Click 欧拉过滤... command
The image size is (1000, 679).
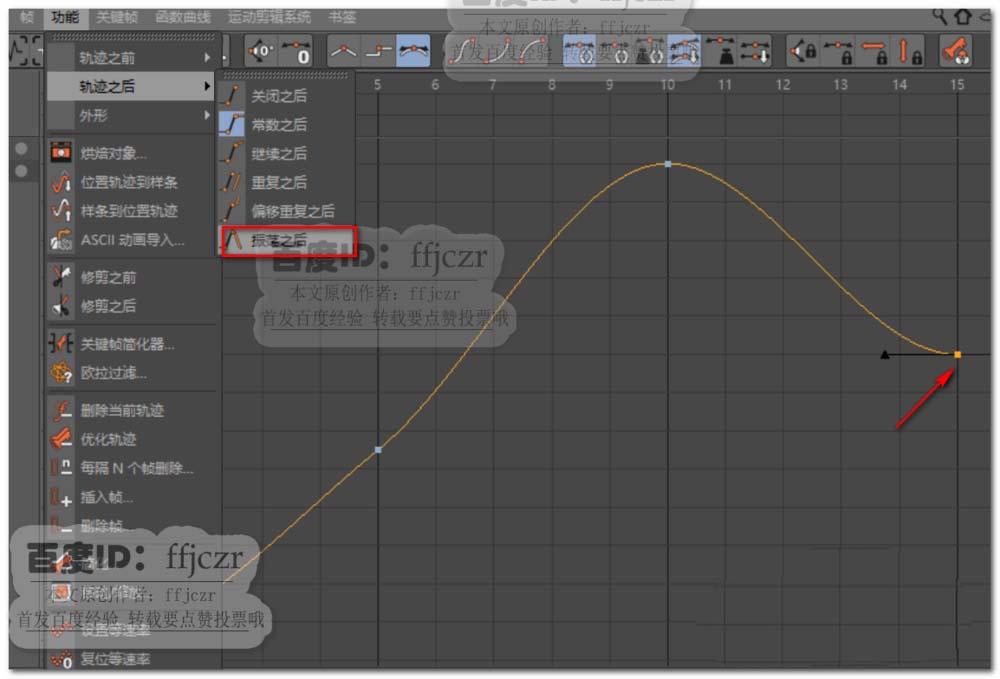coord(131,373)
